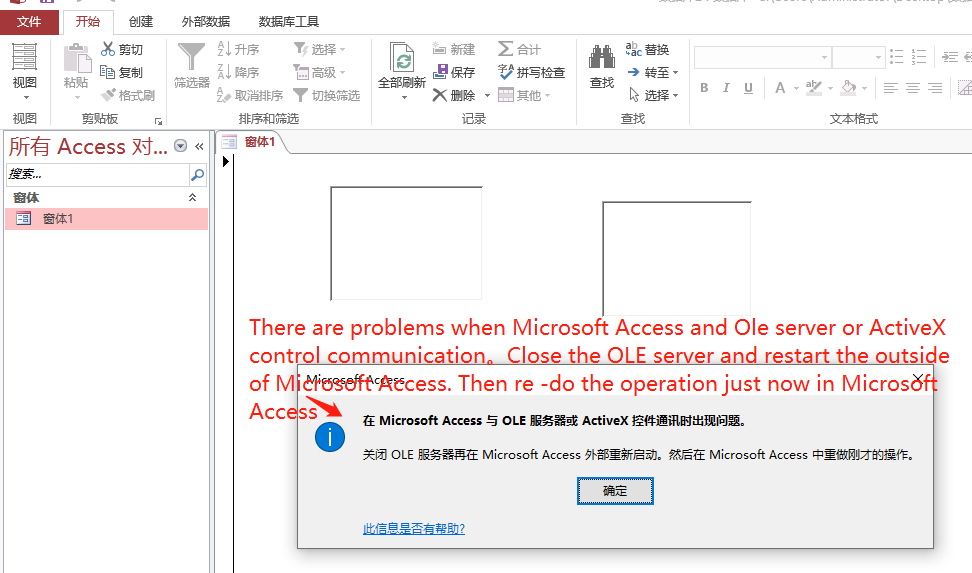Click Save record (保存)
Viewport: 972px width, 573px height.
click(454, 73)
